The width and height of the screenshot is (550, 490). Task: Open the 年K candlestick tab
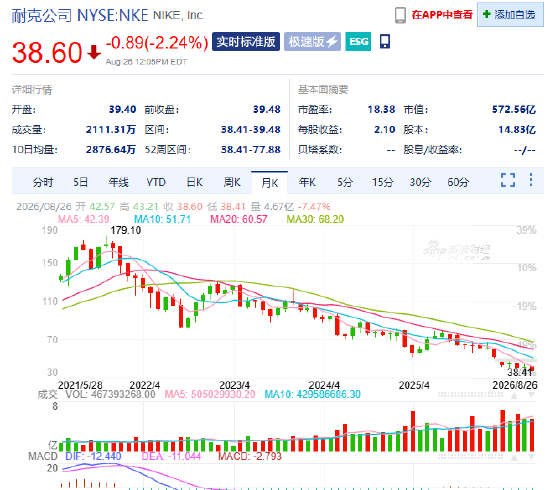pos(307,182)
